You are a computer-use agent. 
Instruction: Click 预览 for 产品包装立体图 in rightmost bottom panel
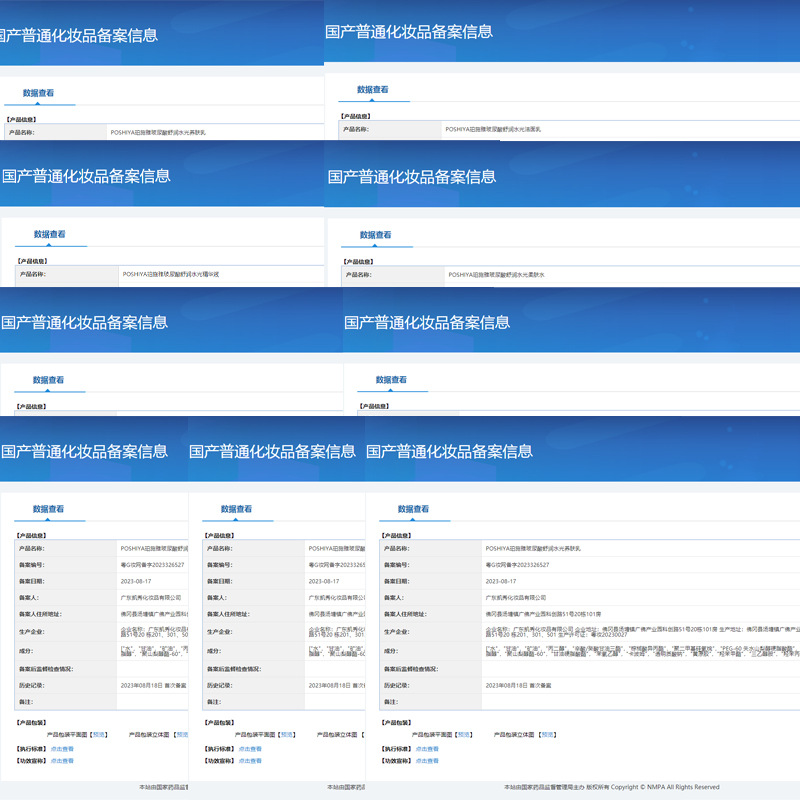pyautogui.click(x=547, y=735)
